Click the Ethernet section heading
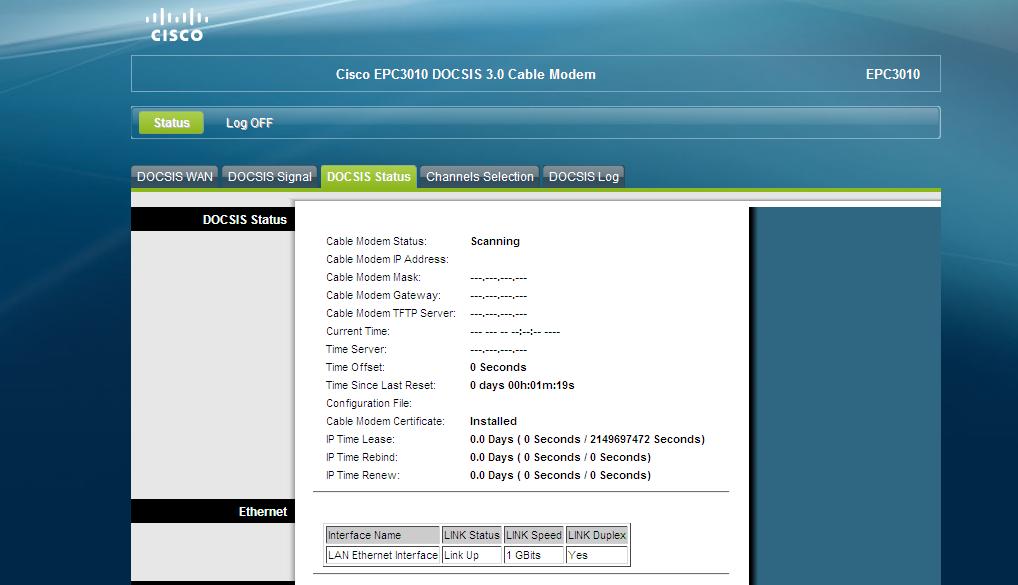This screenshot has height=585, width=1018. tap(262, 512)
